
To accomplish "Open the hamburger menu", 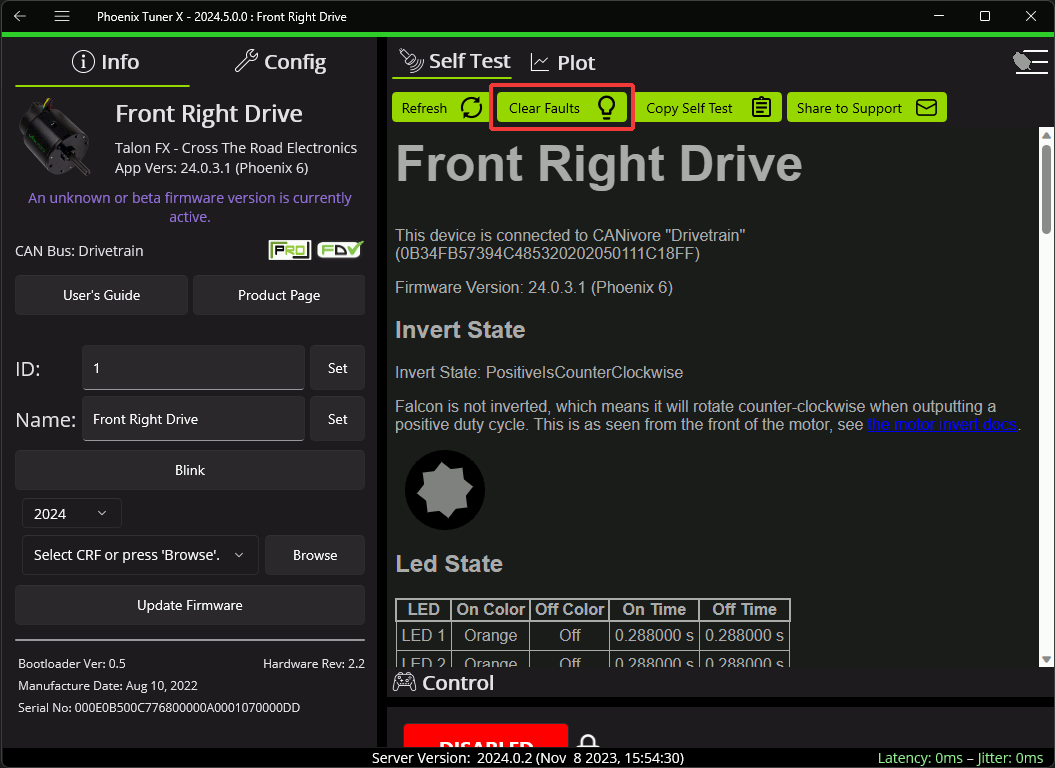I will tap(62, 16).
